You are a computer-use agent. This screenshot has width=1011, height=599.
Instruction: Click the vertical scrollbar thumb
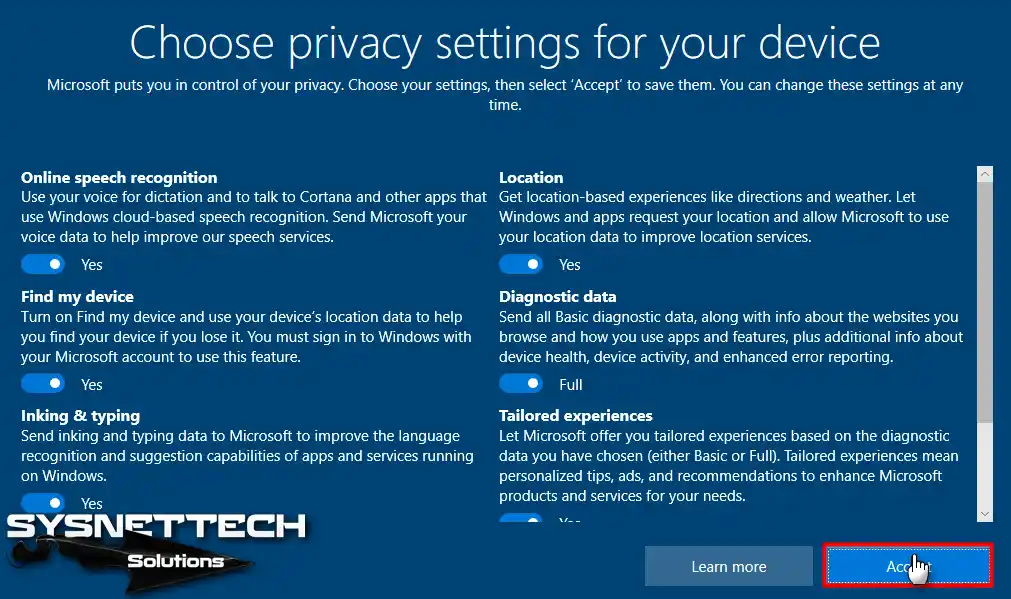pos(985,300)
